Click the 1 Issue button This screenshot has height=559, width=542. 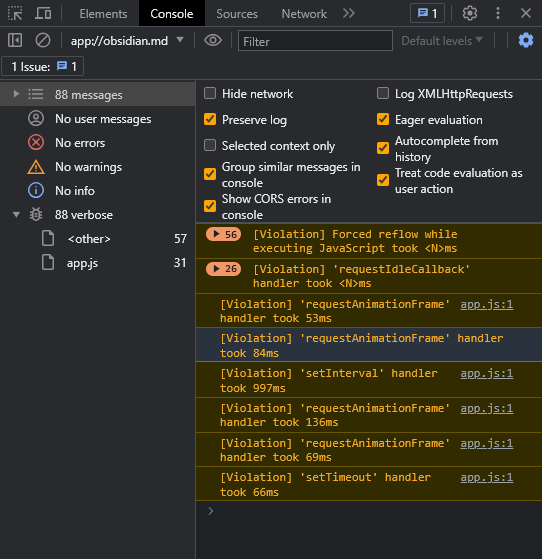click(x=43, y=66)
